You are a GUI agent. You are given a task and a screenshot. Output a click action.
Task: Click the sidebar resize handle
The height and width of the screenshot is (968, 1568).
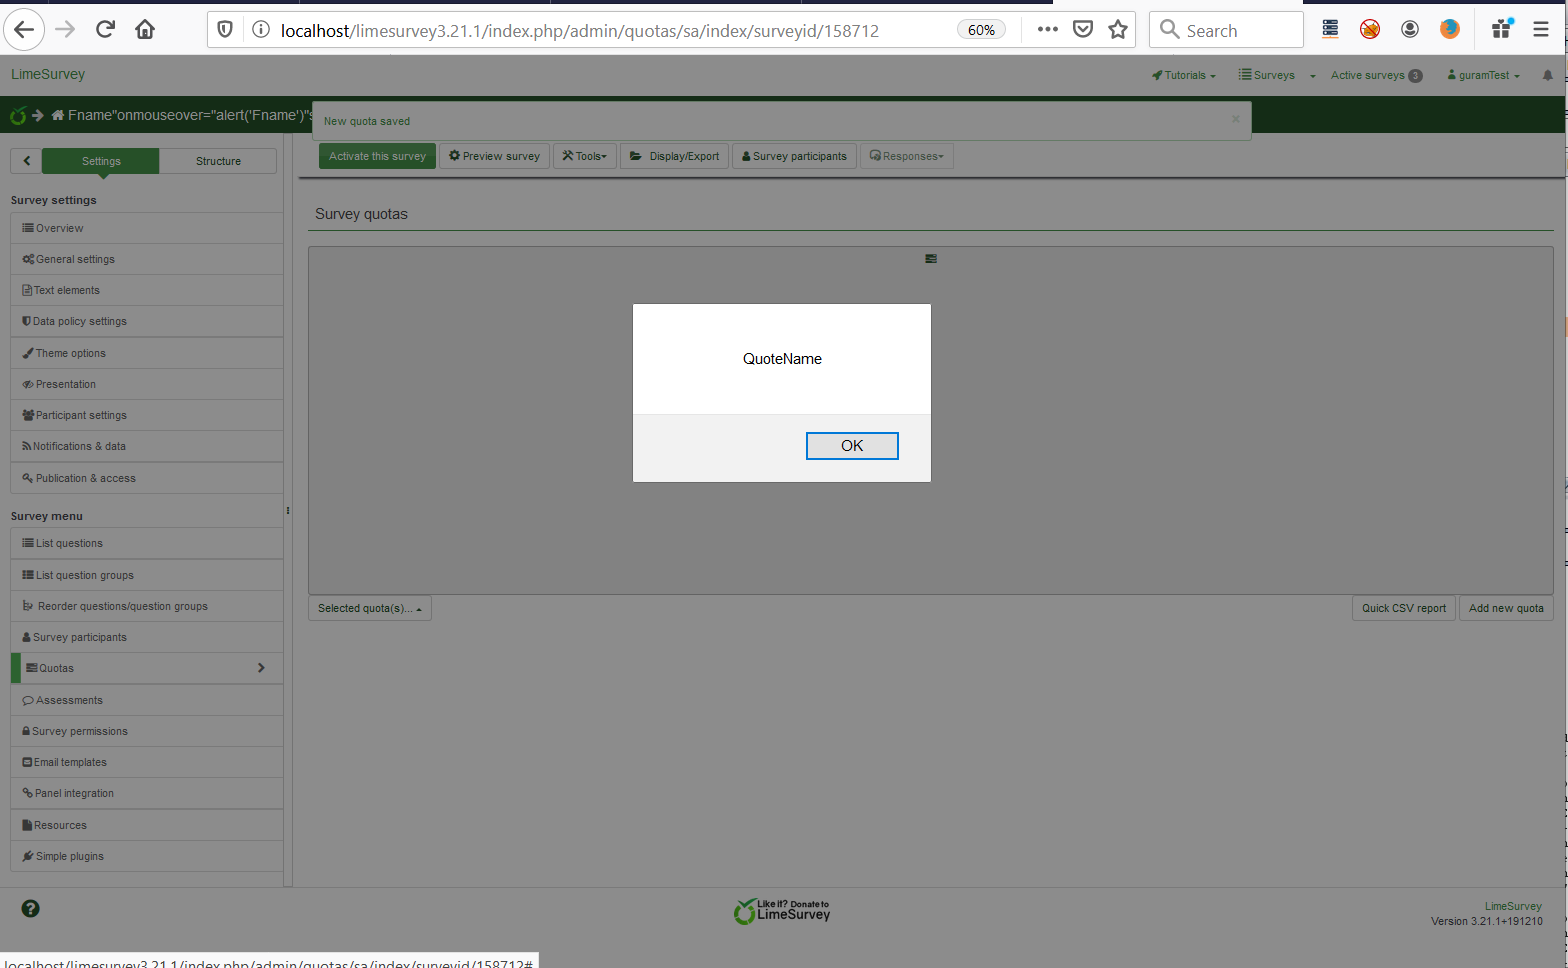pyautogui.click(x=288, y=511)
